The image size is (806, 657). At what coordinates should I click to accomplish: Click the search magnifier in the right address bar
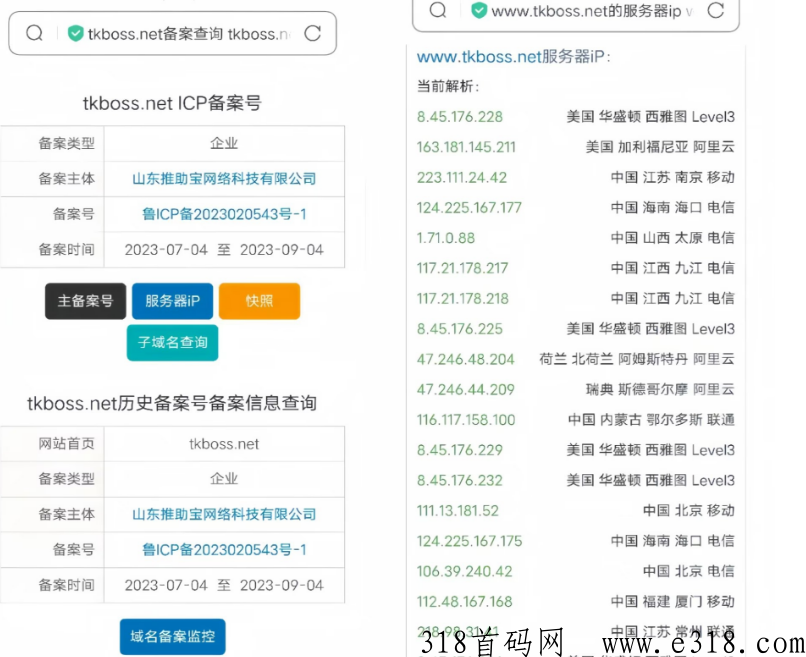click(437, 10)
